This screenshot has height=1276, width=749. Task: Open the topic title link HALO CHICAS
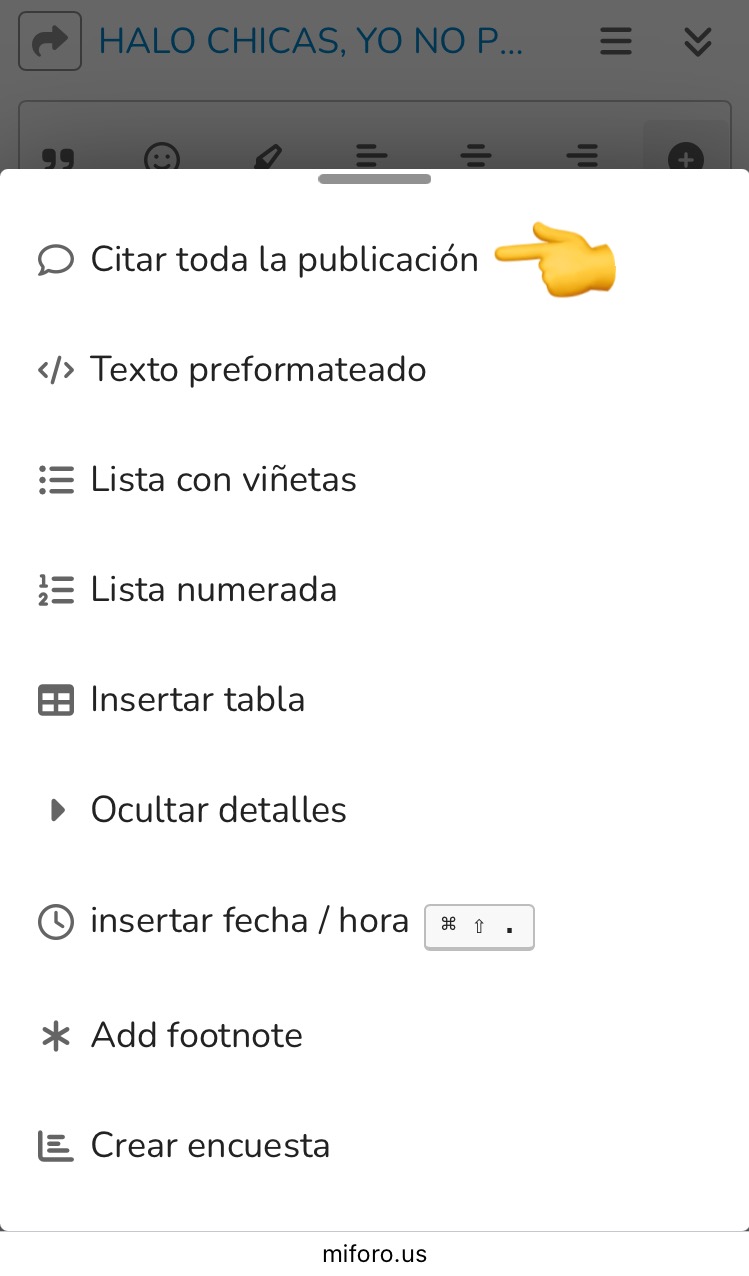click(x=310, y=42)
